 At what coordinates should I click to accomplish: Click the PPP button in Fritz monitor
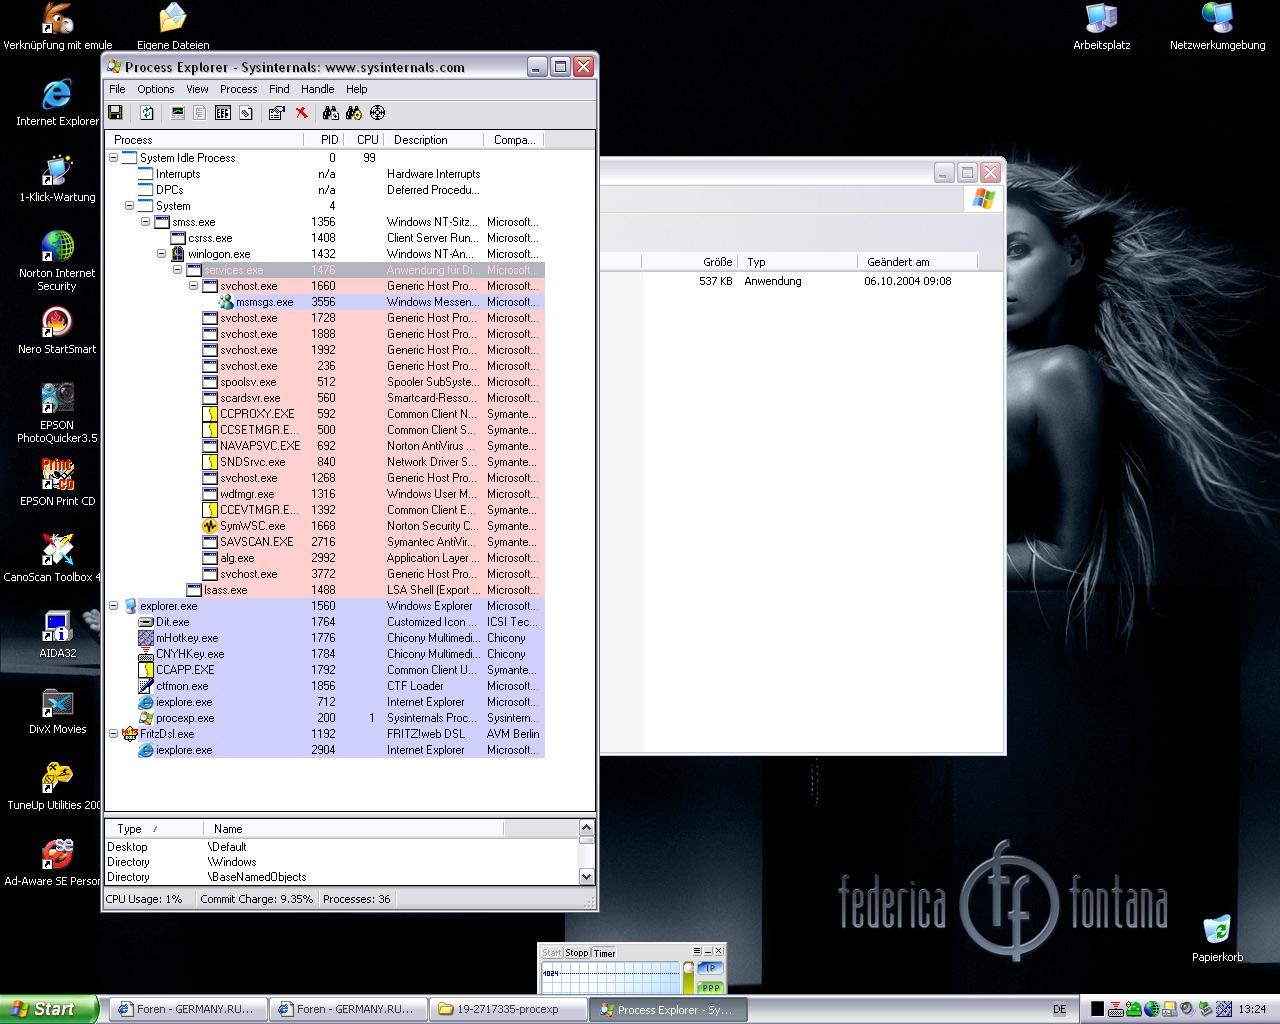710,987
